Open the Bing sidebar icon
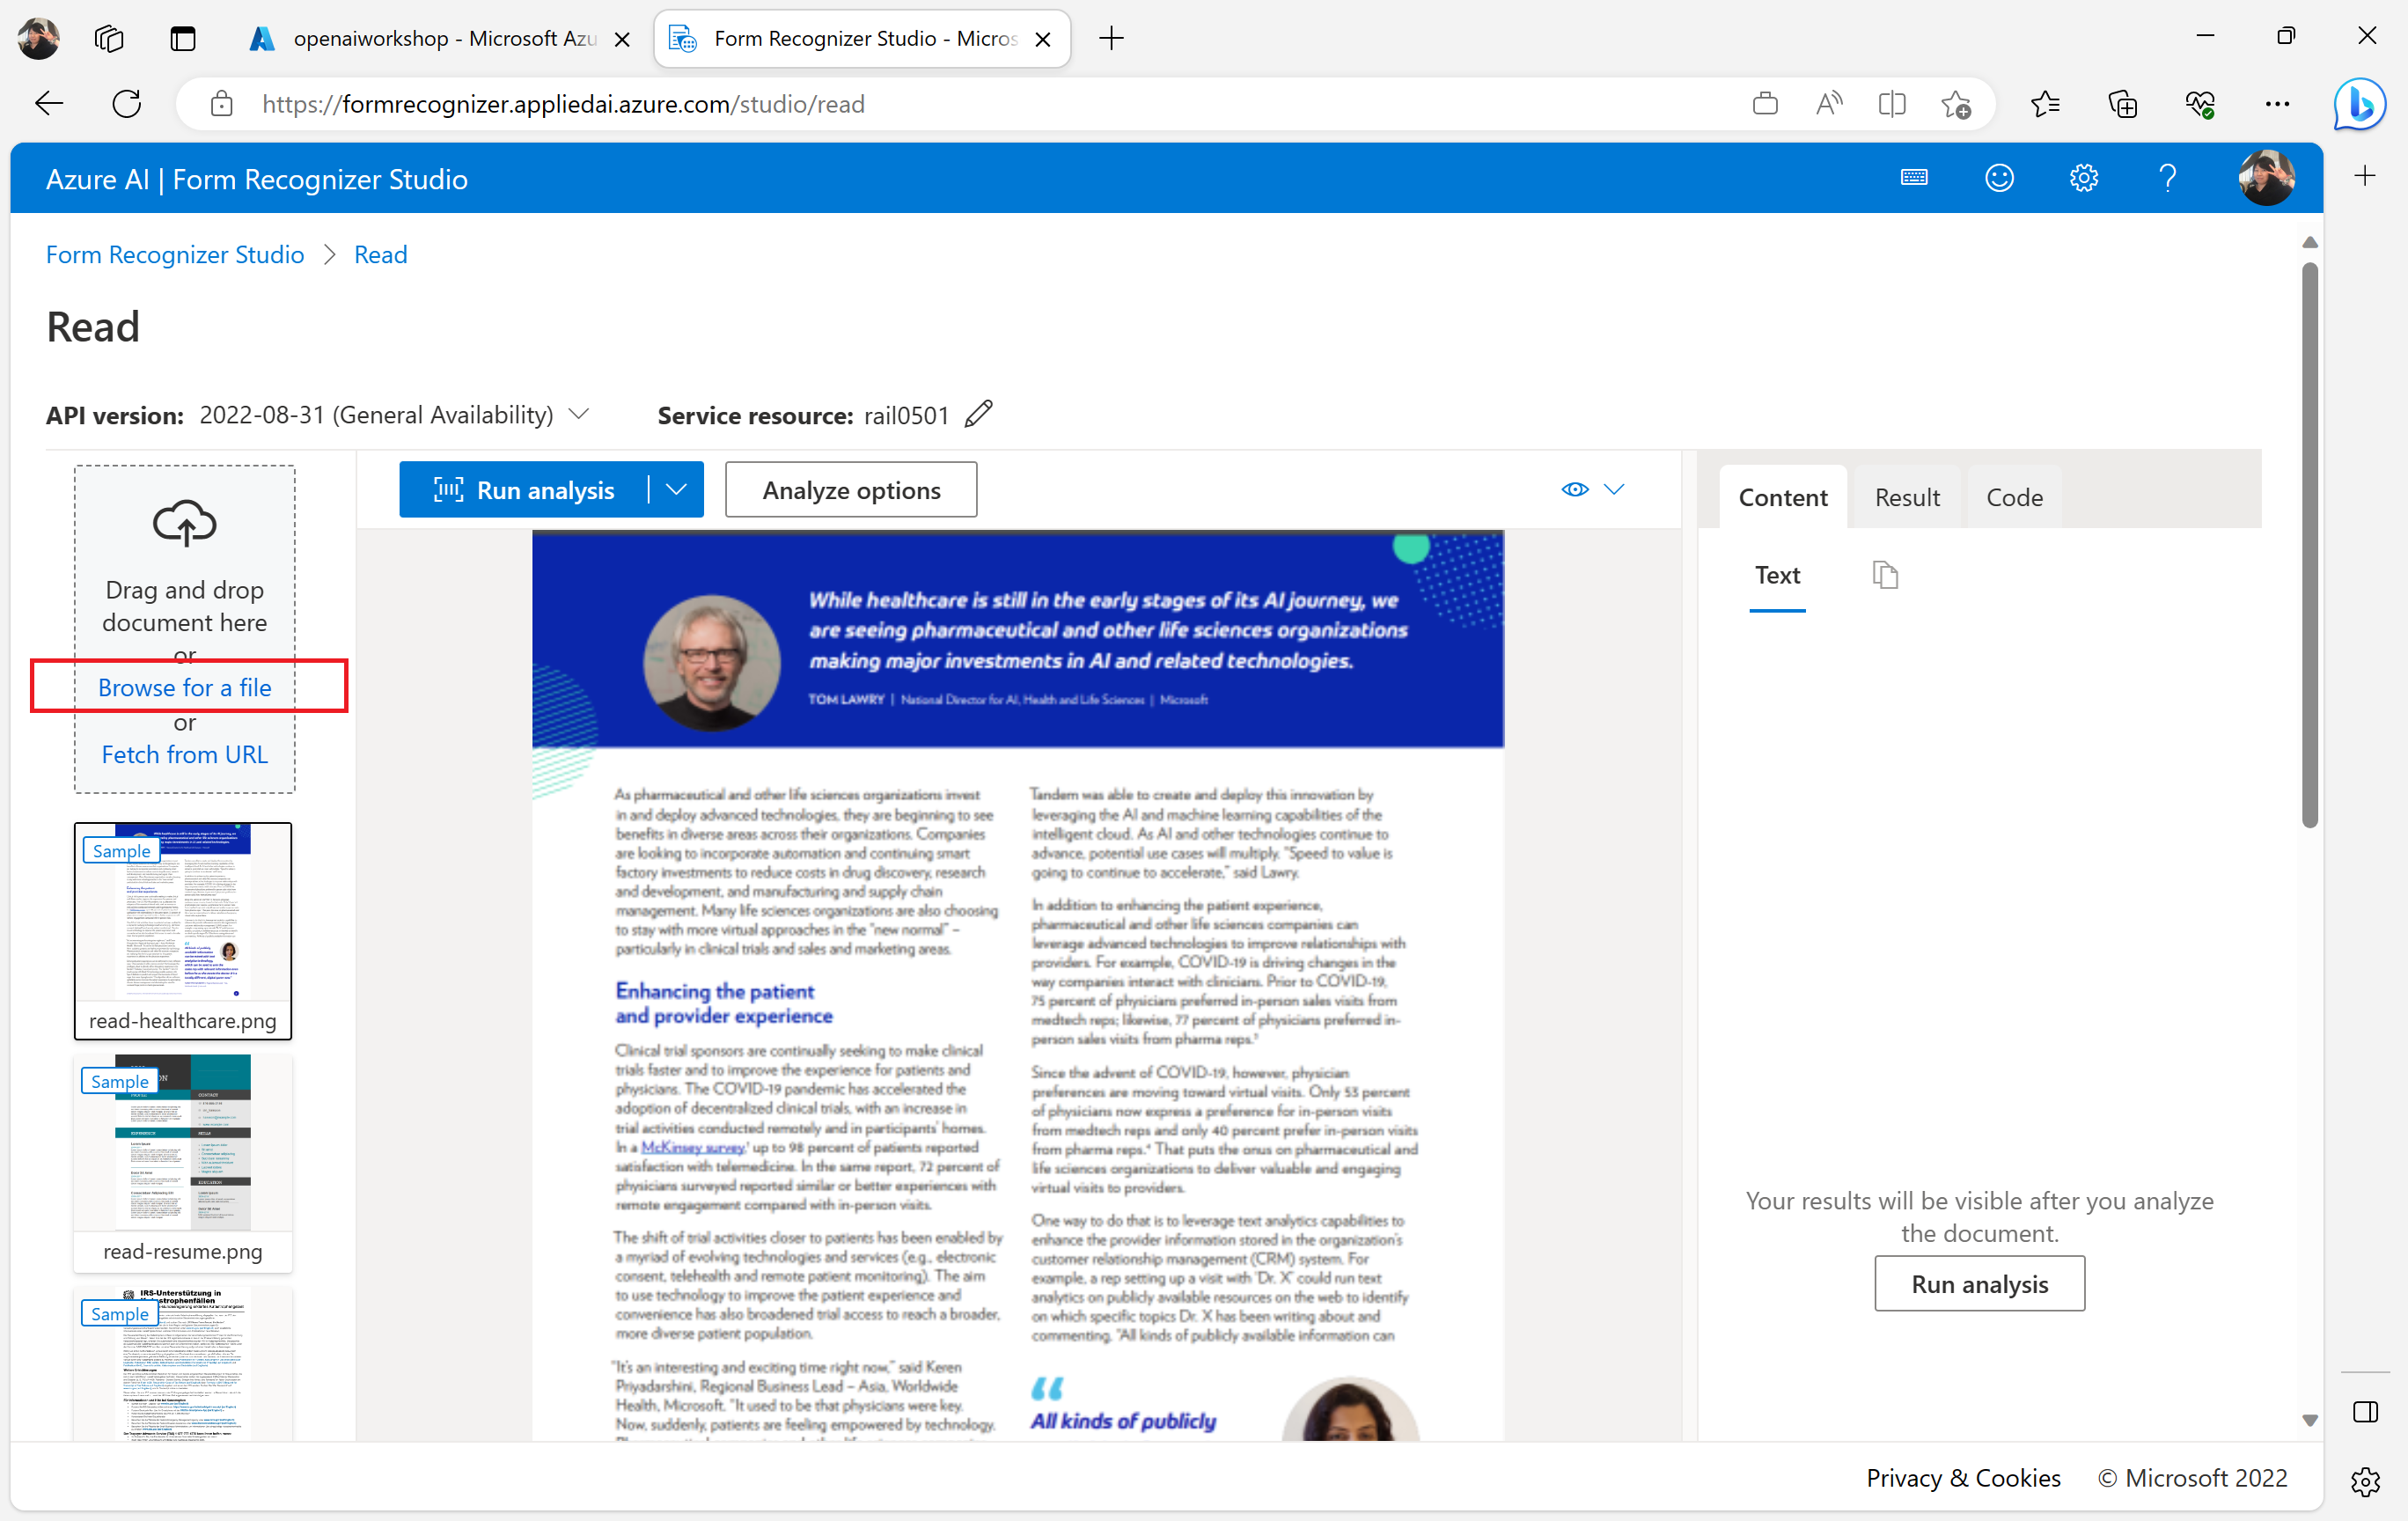Image resolution: width=2408 pixels, height=1521 pixels. click(x=2359, y=104)
